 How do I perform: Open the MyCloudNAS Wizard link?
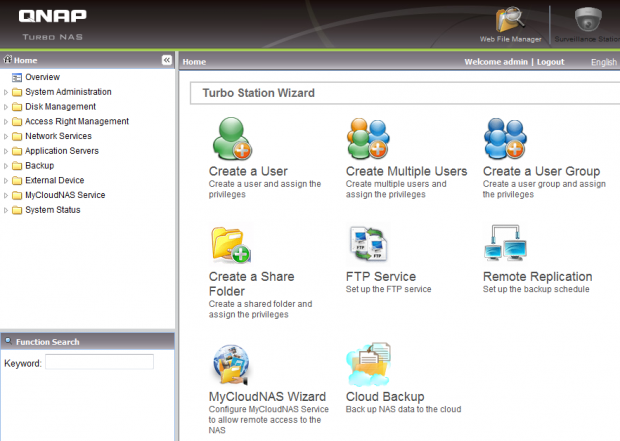[x=267, y=397]
